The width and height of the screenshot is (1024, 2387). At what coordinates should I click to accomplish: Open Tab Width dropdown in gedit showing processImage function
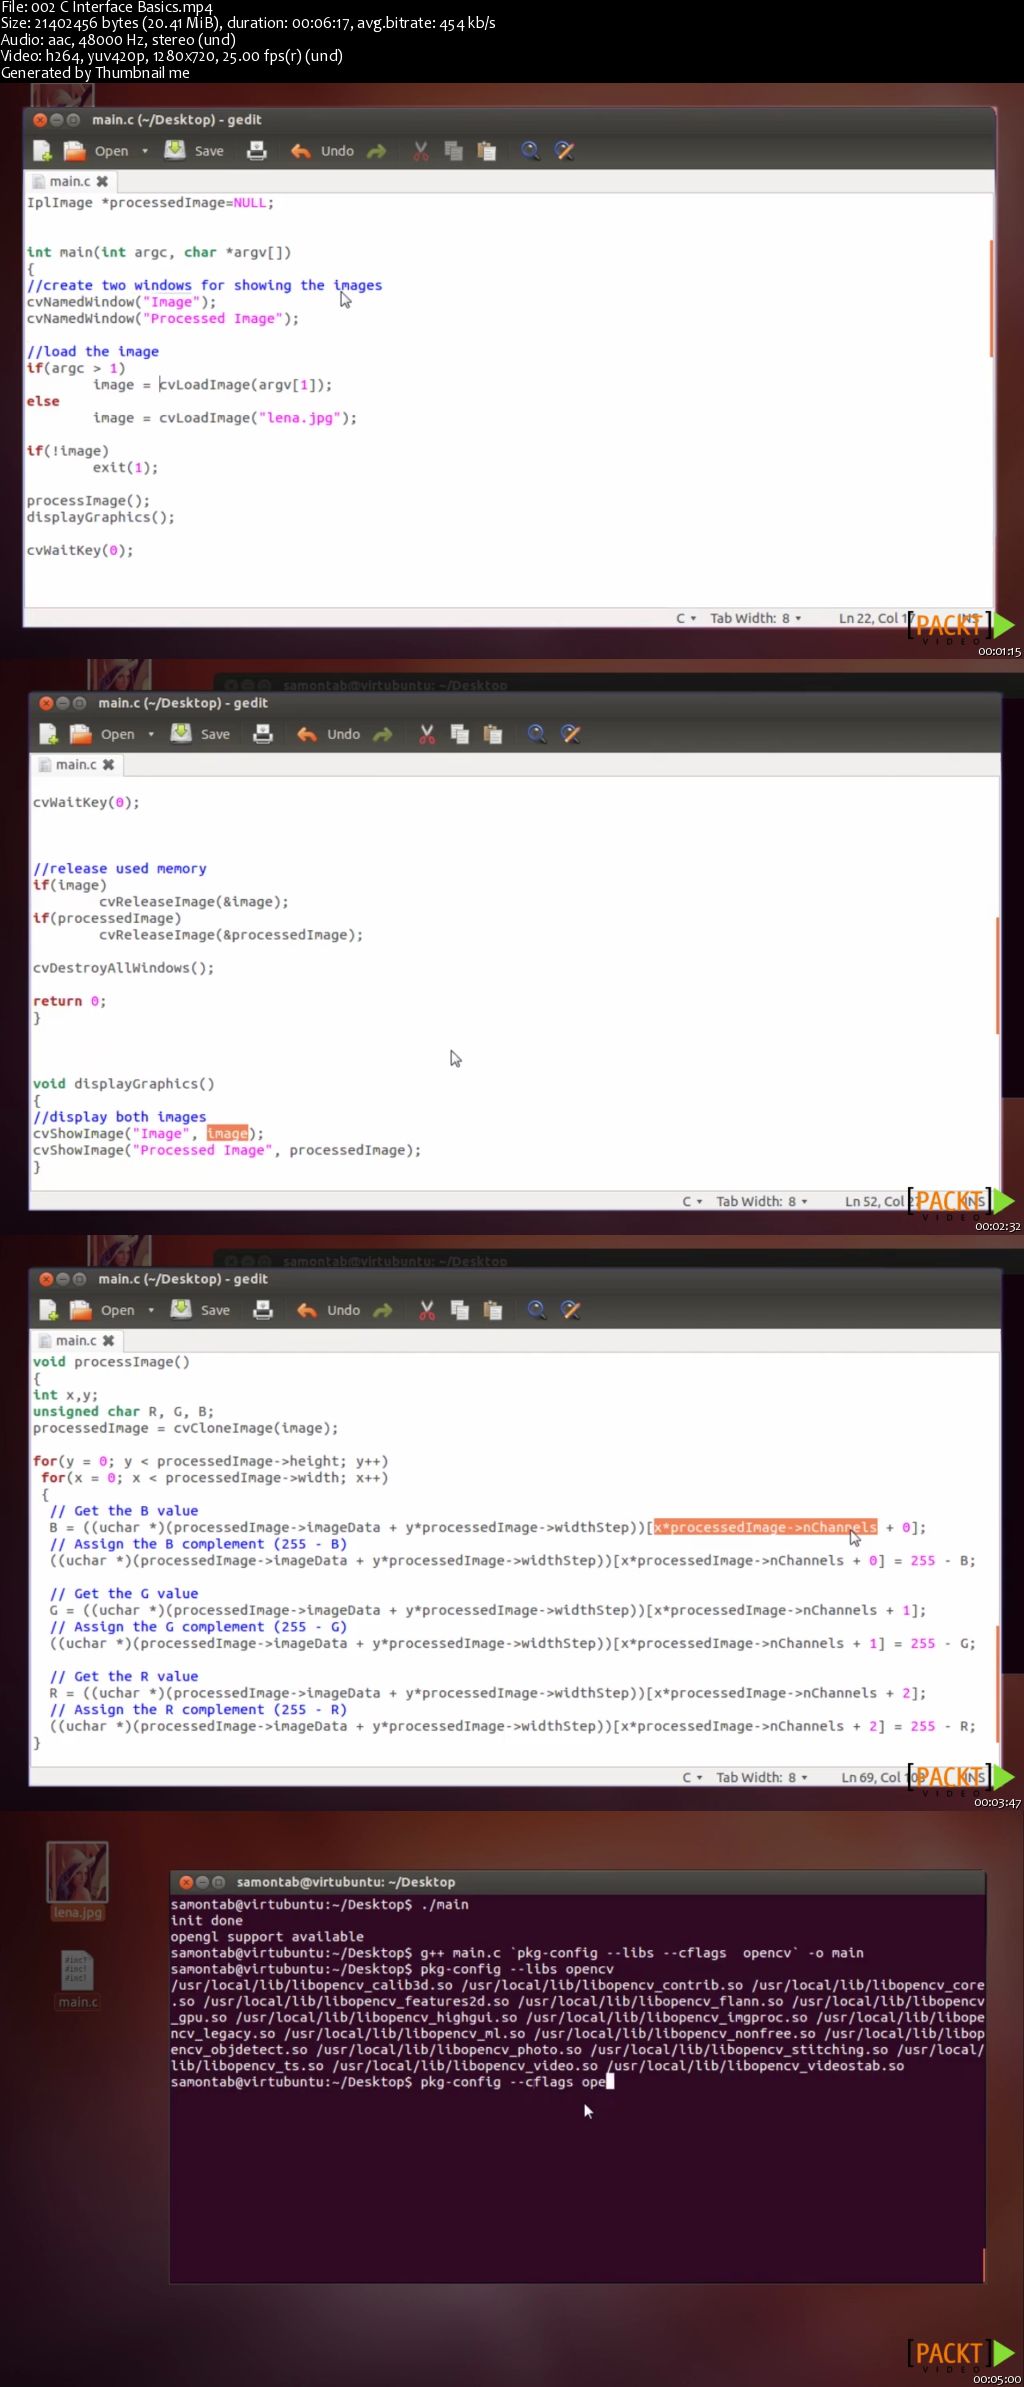(762, 1777)
